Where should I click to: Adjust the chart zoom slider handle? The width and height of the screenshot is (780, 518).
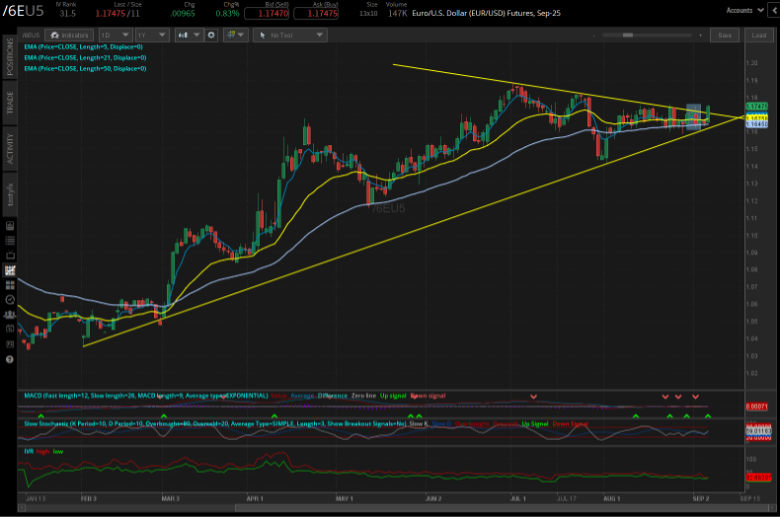(x=628, y=35)
